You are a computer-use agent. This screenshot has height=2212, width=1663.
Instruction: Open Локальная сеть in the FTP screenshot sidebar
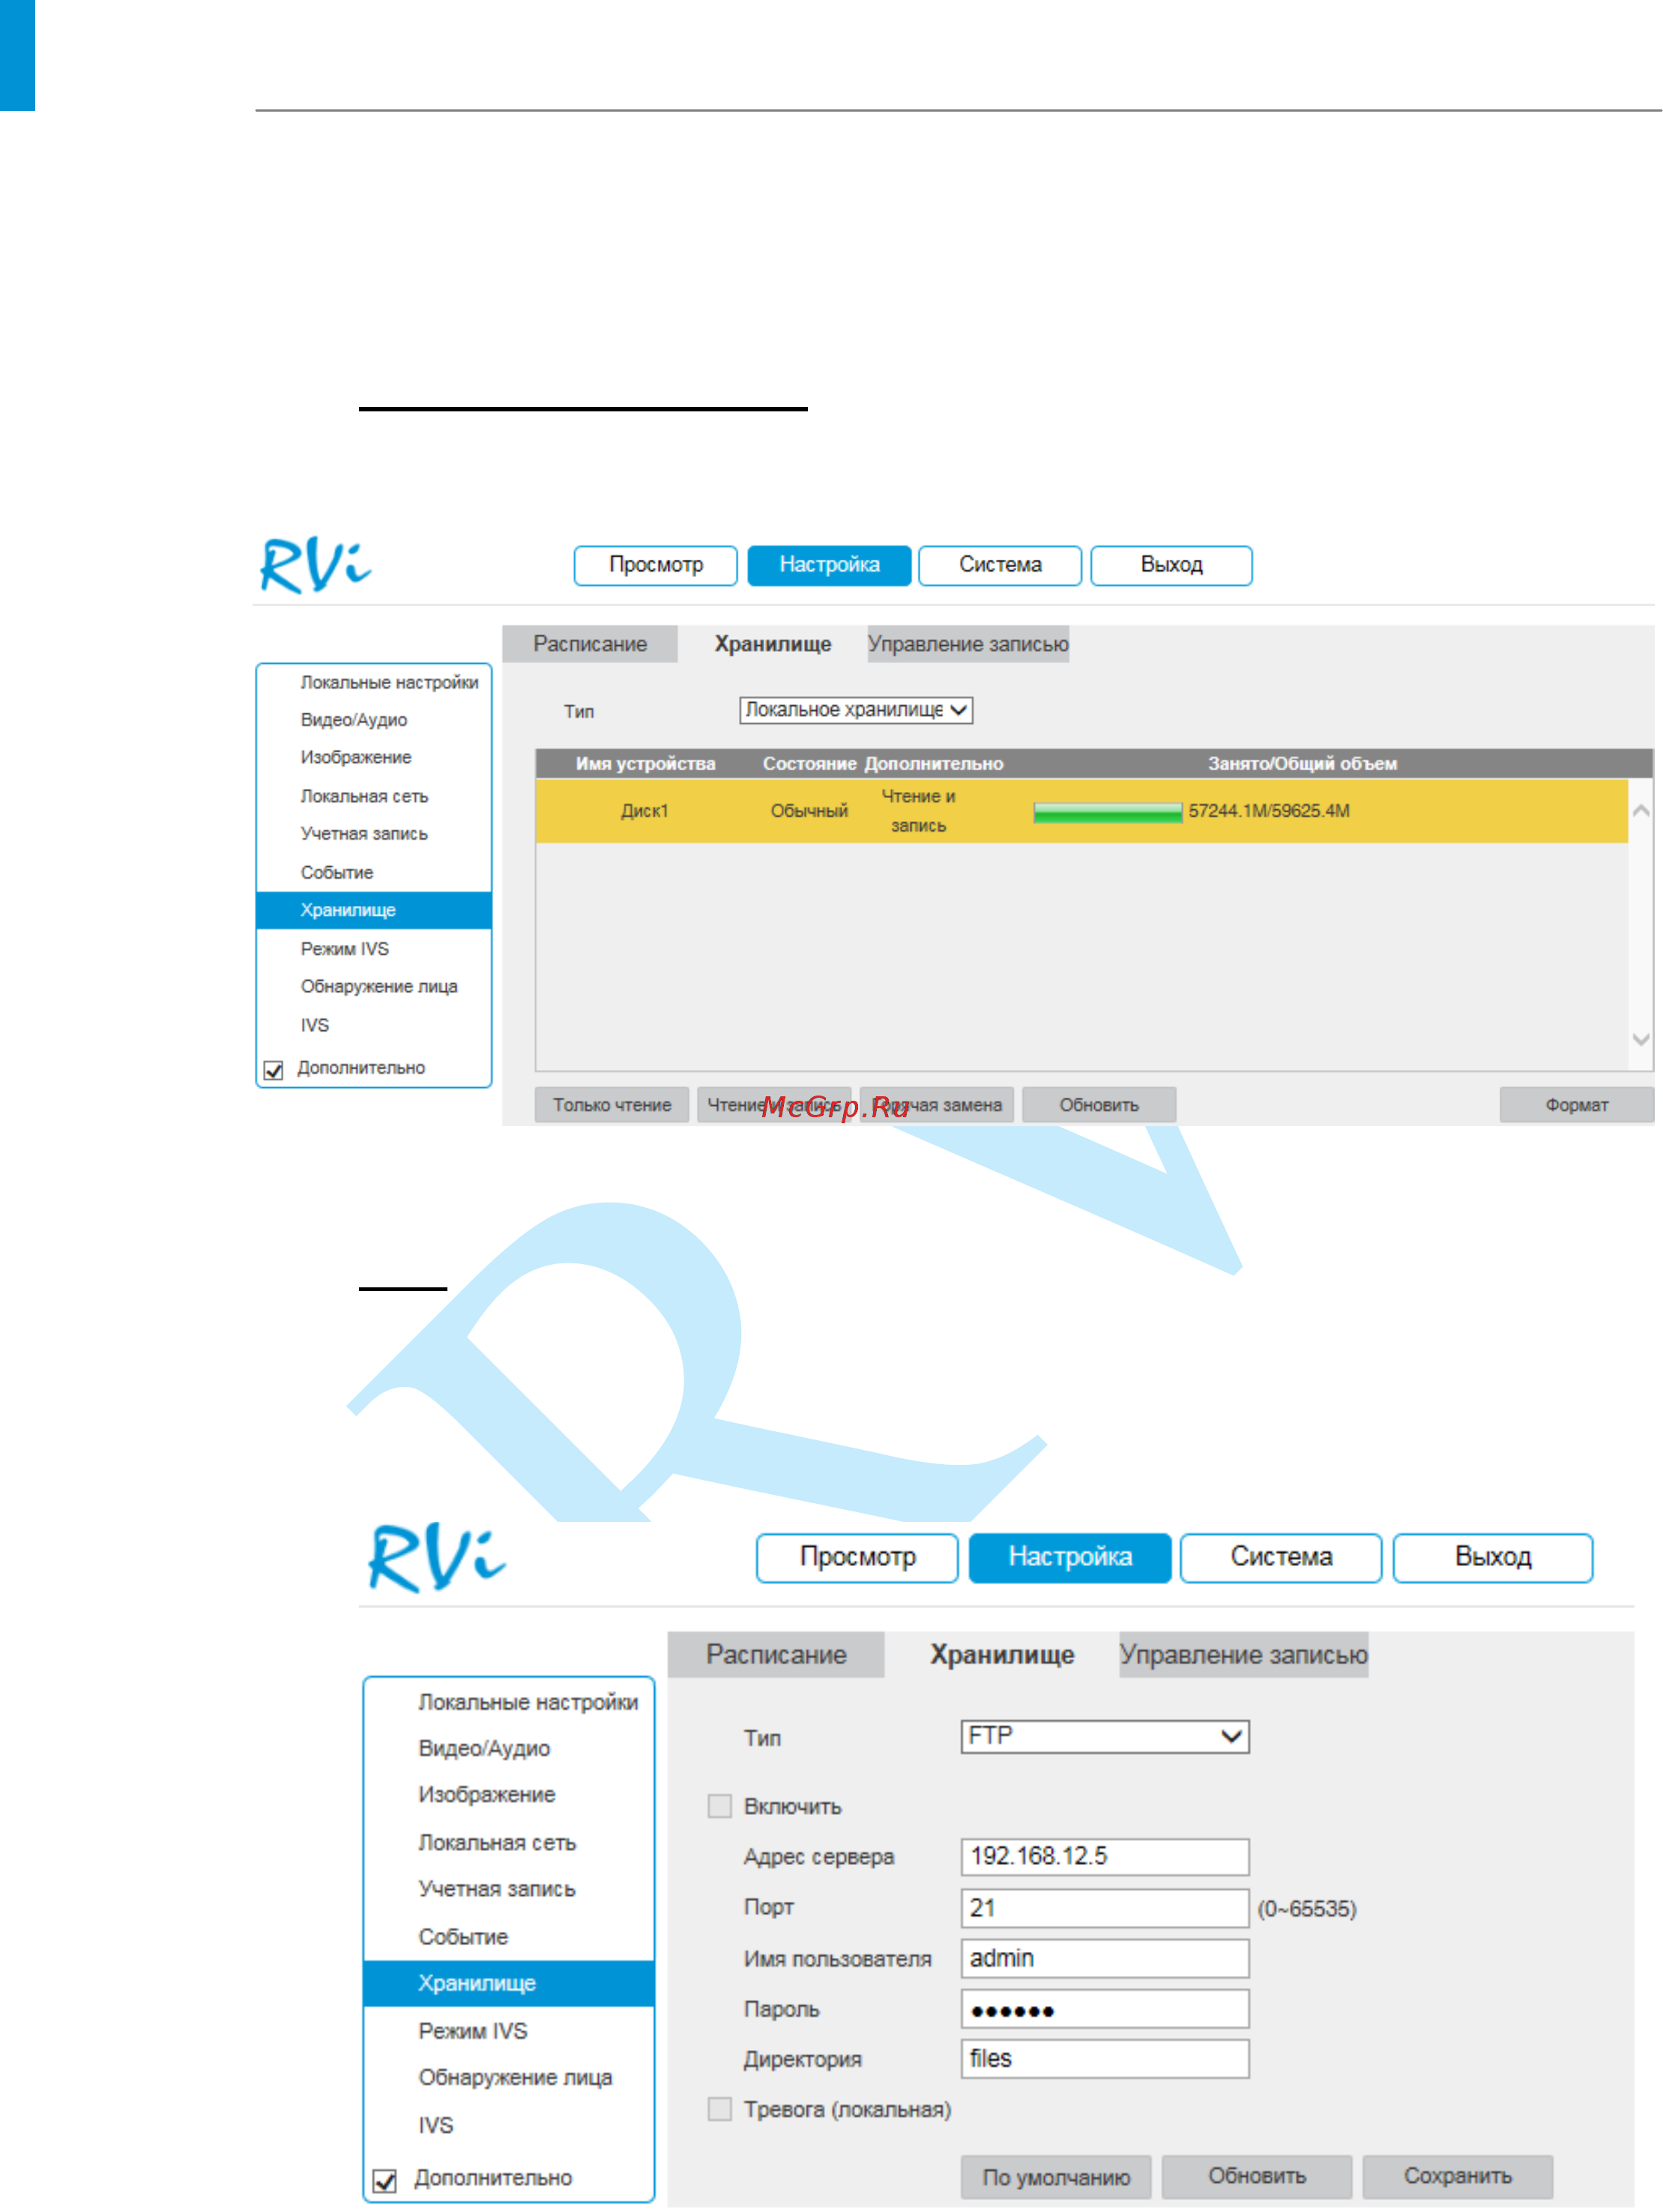497,1844
